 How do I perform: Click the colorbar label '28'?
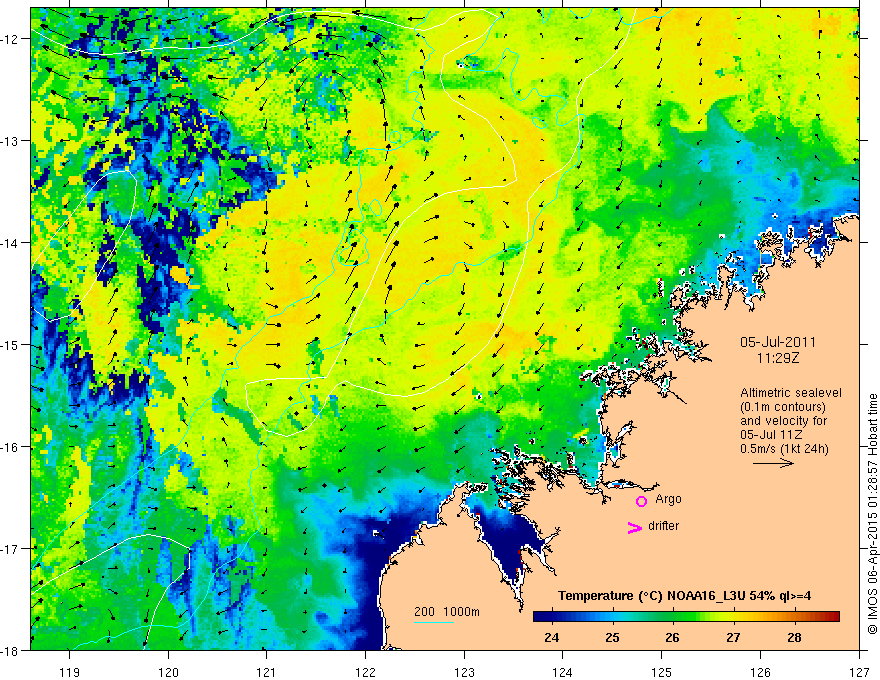click(794, 637)
